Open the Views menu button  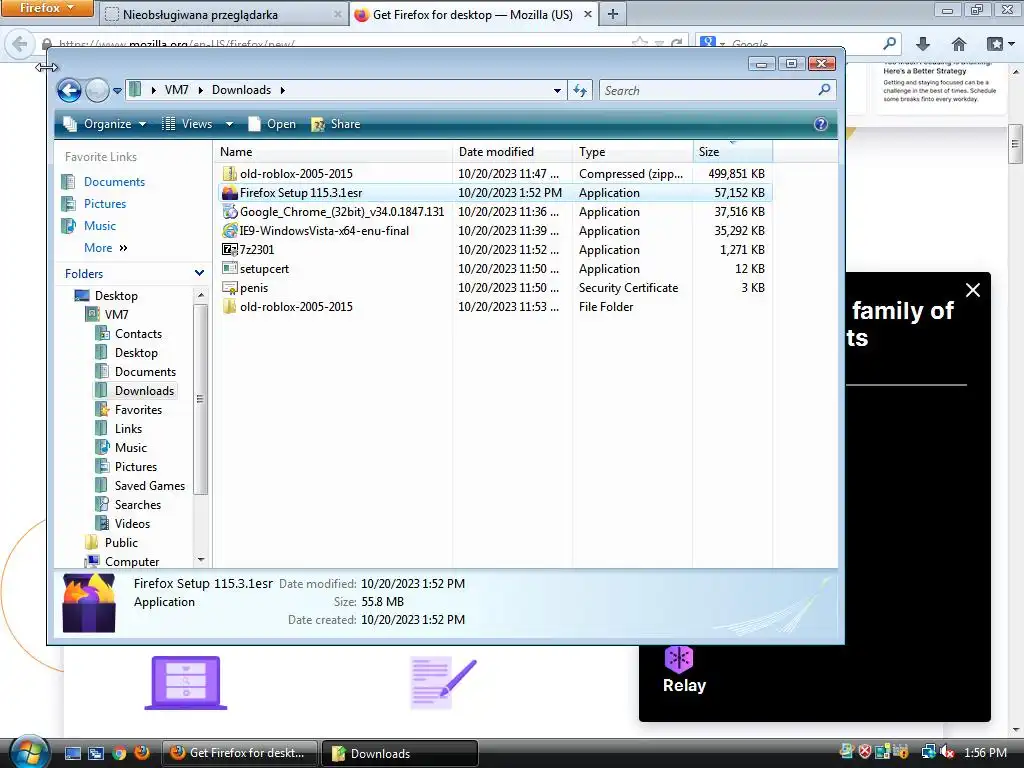coord(187,124)
